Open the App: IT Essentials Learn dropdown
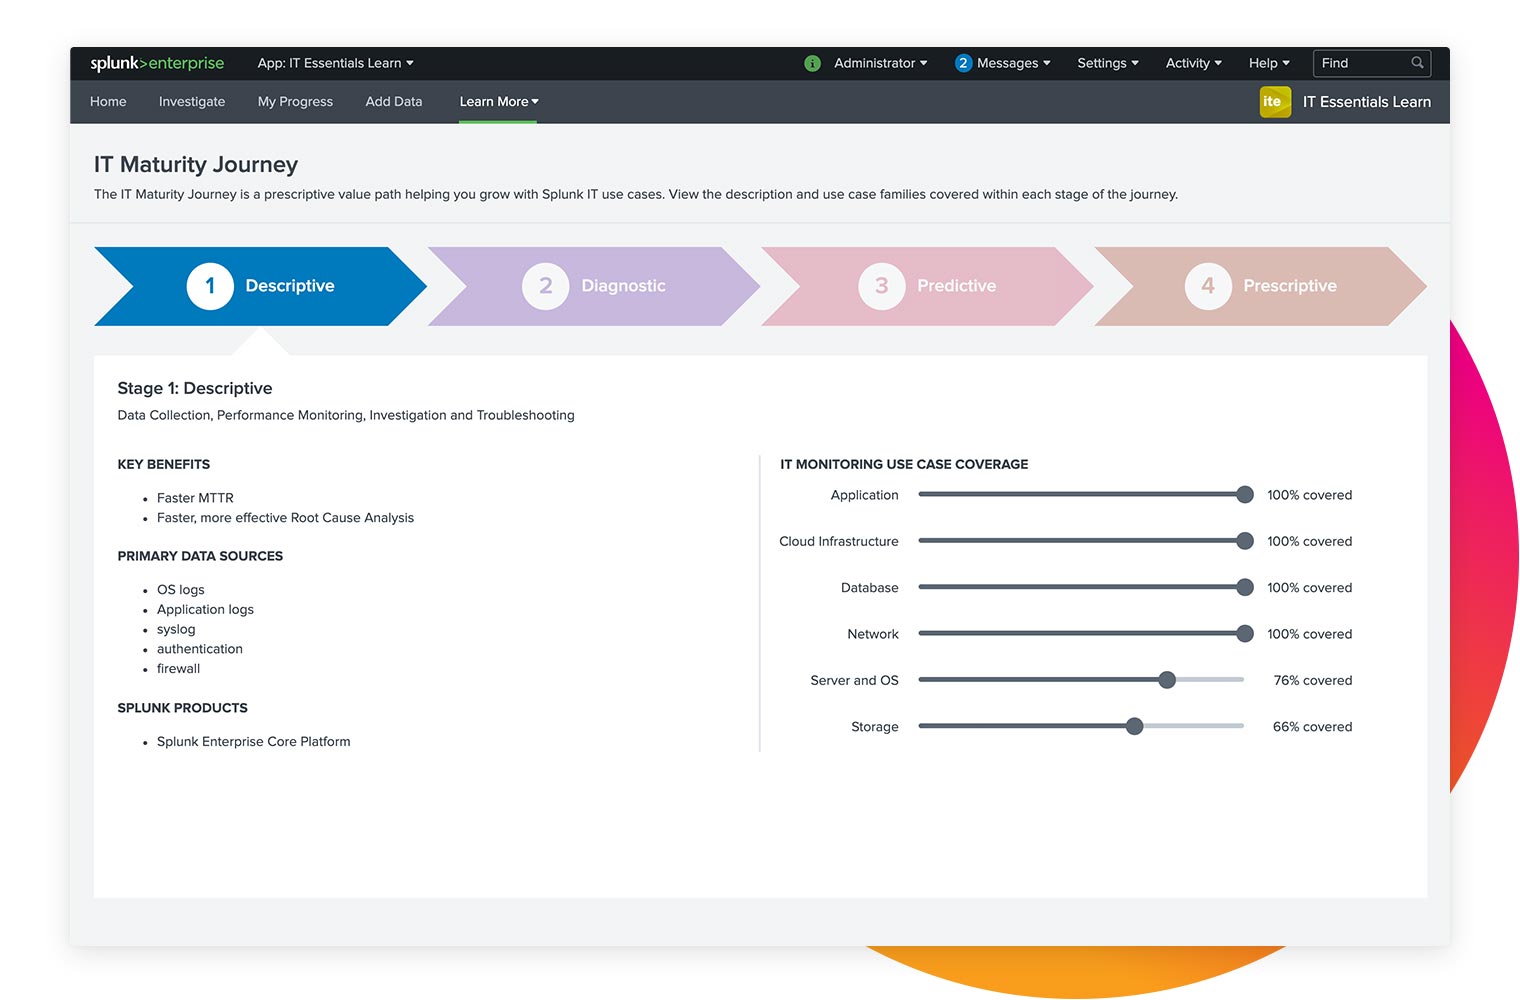Viewport: 1520px width, 1000px height. (335, 63)
